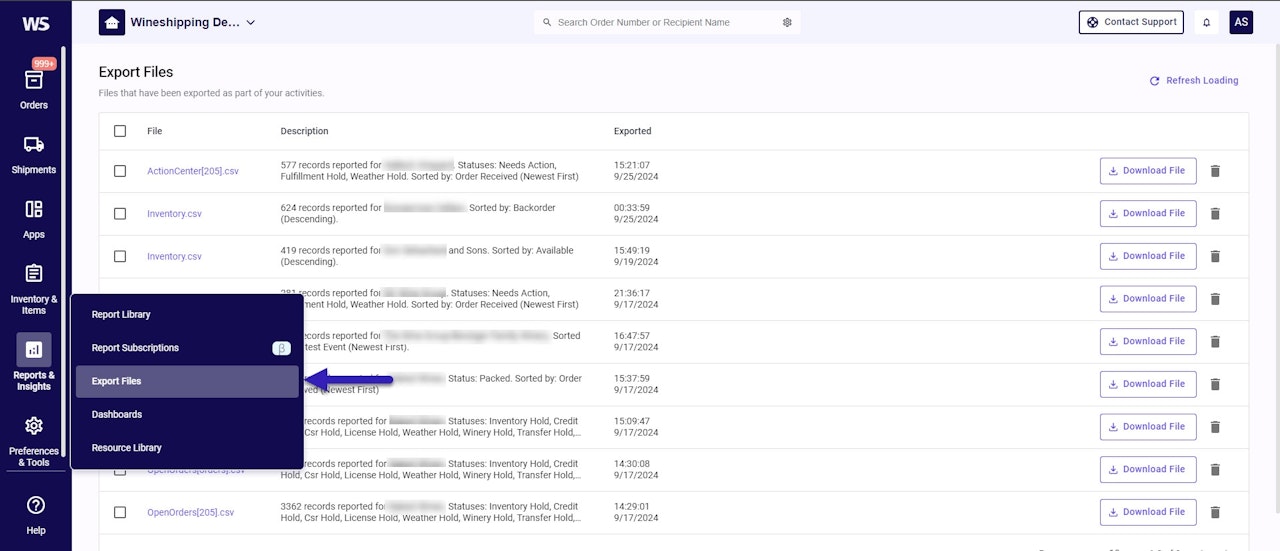
Task: Choose Report Library from the menu
Action: [x=121, y=314]
